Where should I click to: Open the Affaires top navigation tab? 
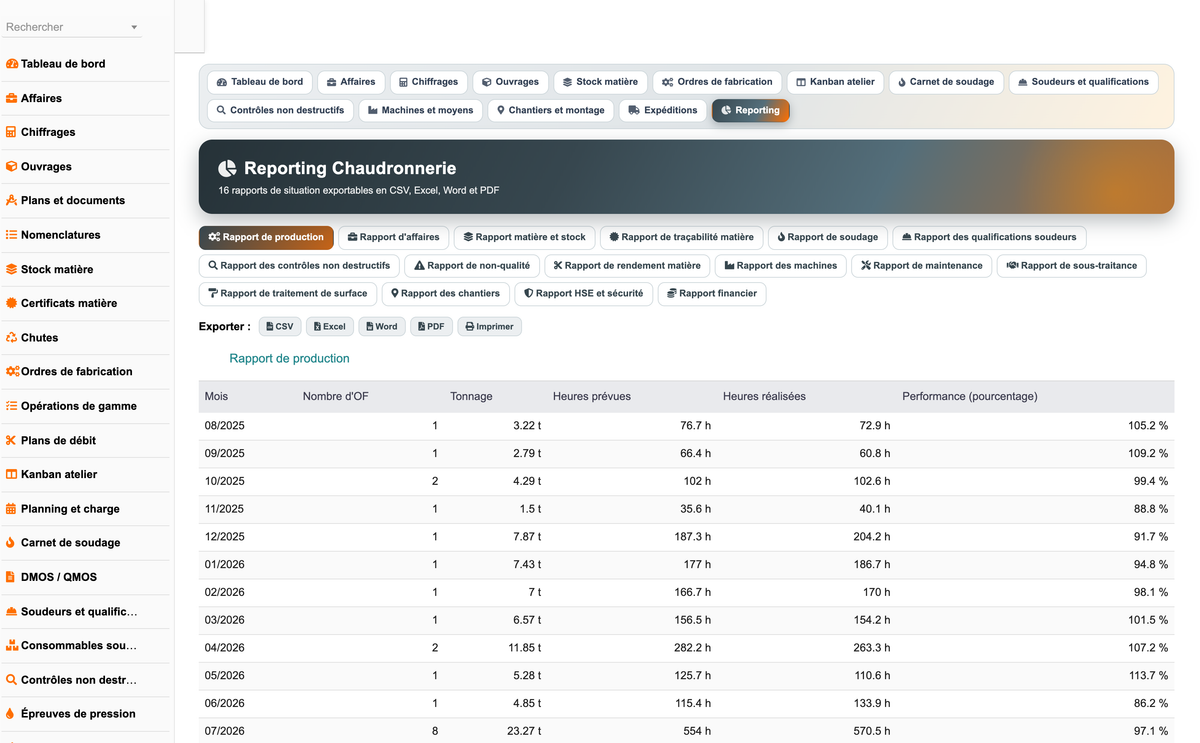[x=351, y=82]
